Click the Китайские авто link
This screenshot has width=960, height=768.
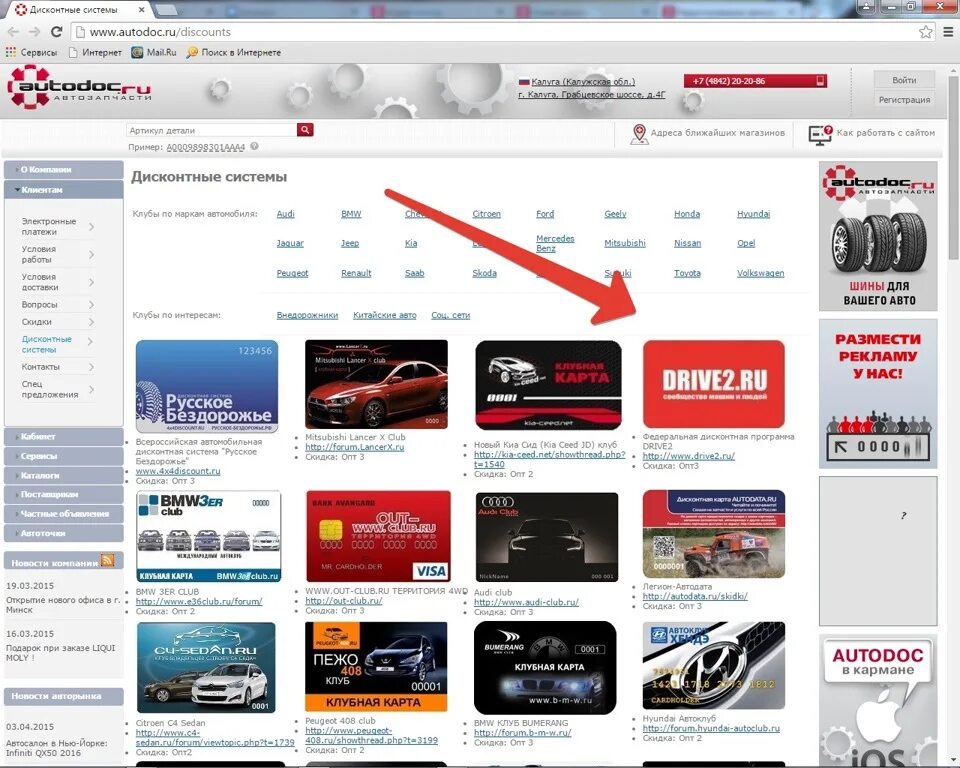click(384, 315)
